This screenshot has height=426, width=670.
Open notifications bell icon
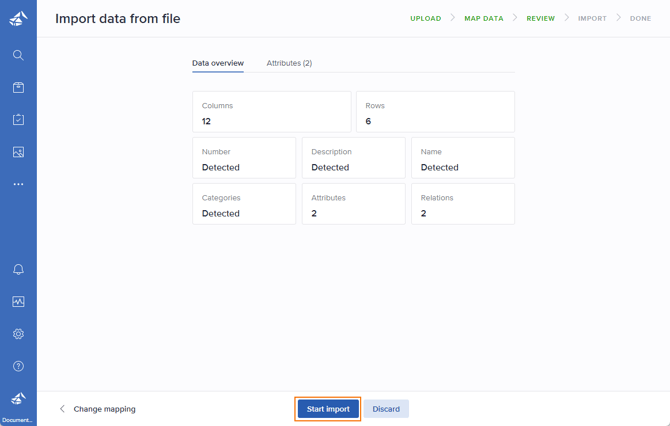pos(18,270)
